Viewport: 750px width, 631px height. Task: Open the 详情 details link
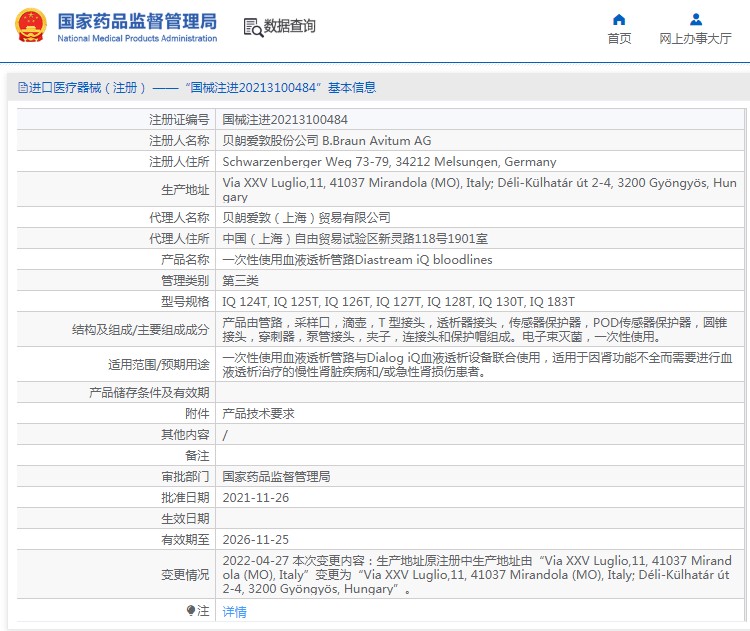pos(234,611)
